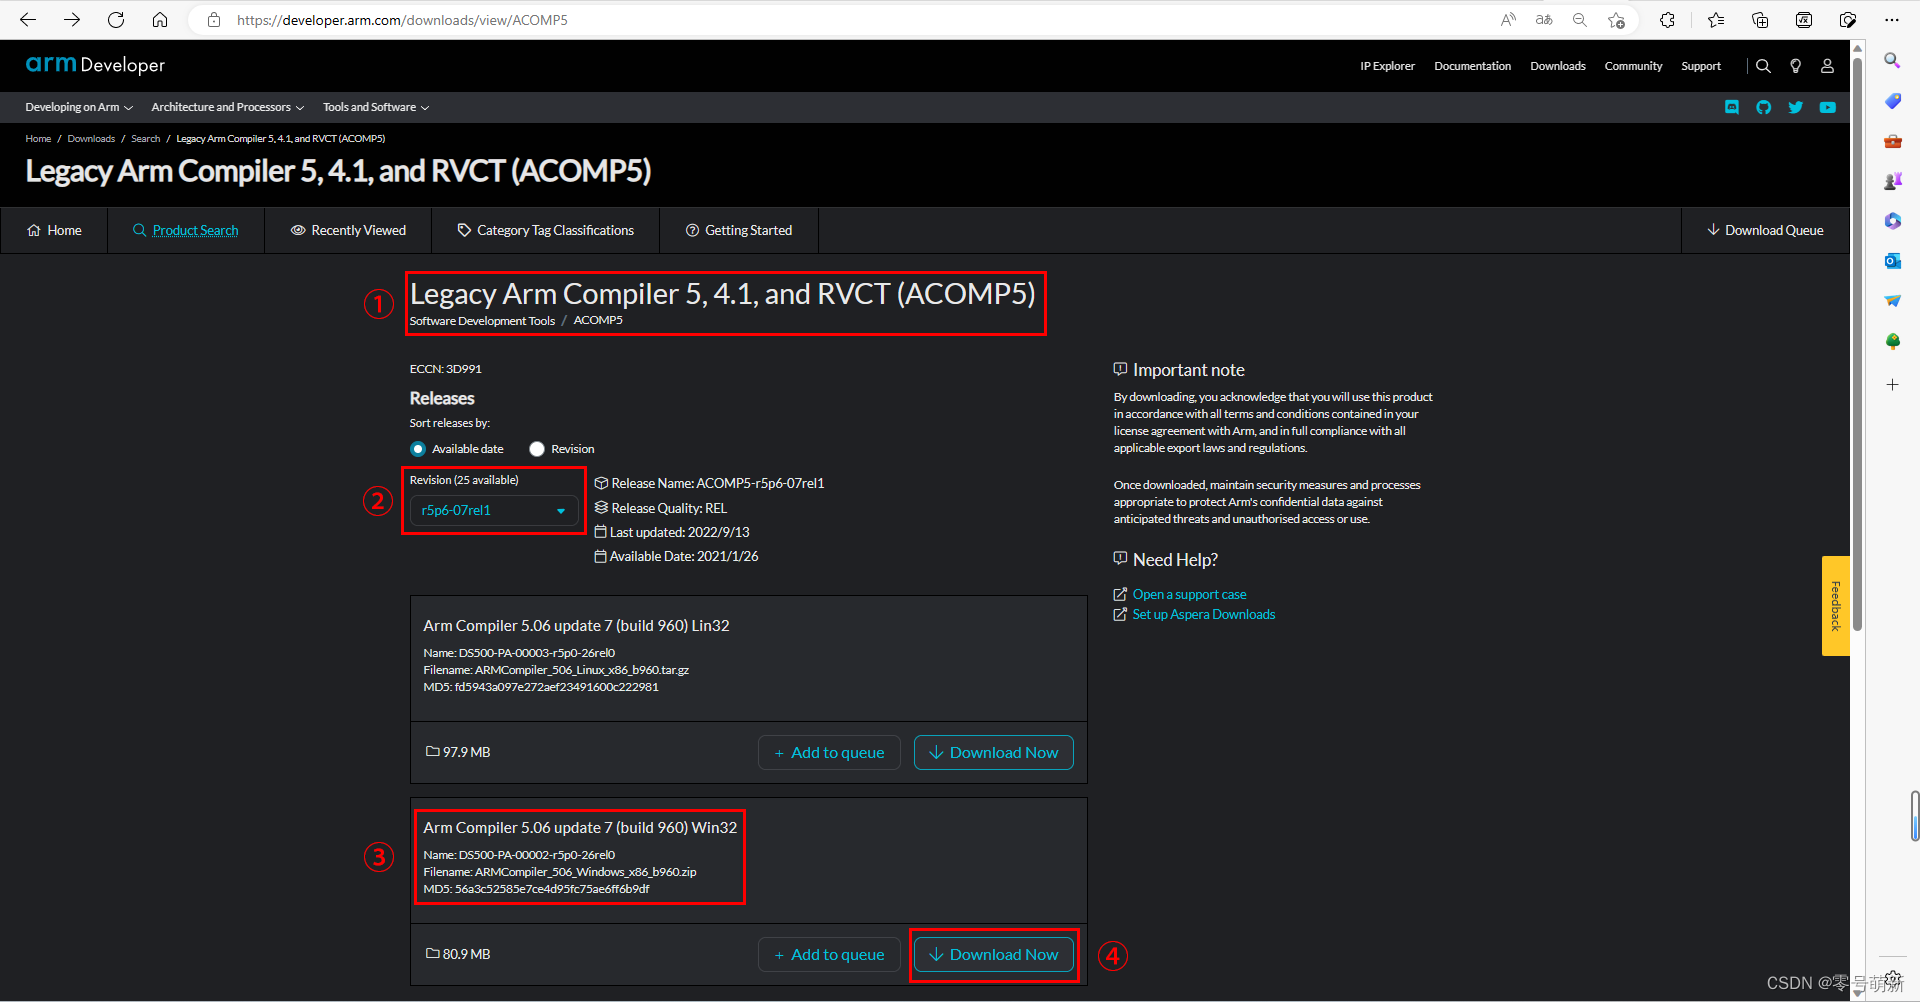The image size is (1920, 1002).
Task: Open the user account icon in header
Action: tap(1827, 66)
